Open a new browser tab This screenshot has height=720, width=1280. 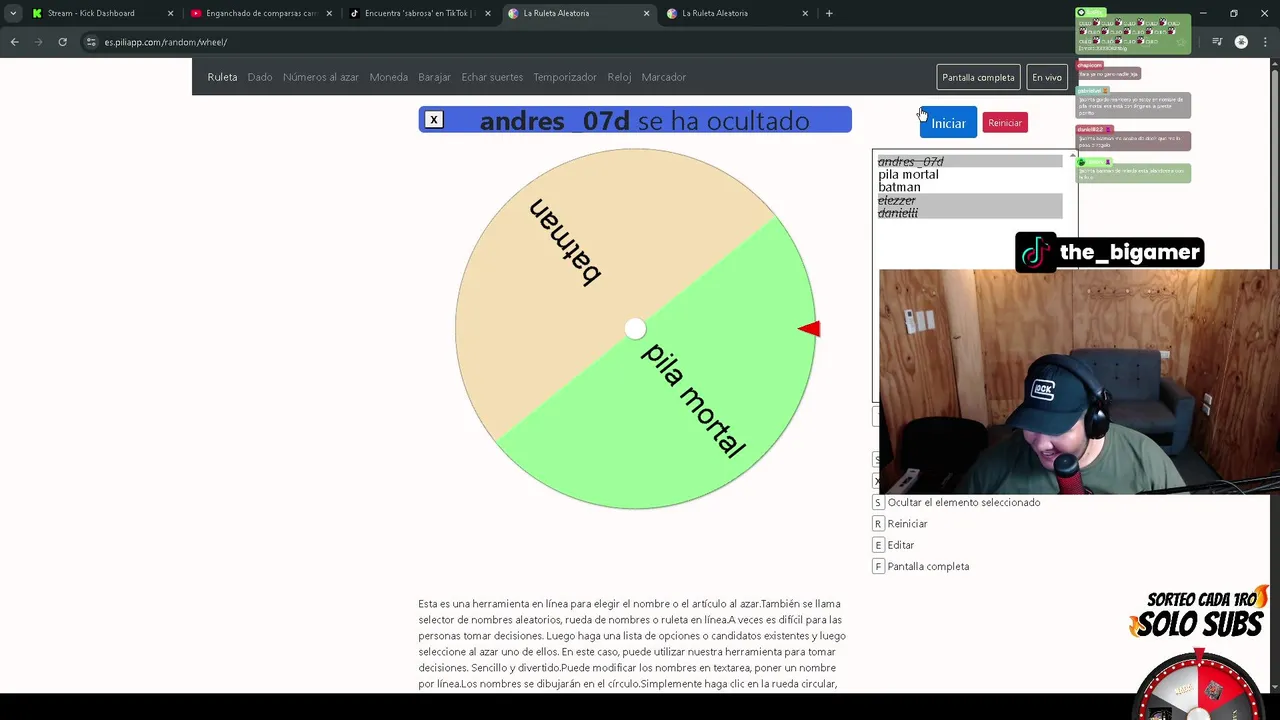point(829,13)
